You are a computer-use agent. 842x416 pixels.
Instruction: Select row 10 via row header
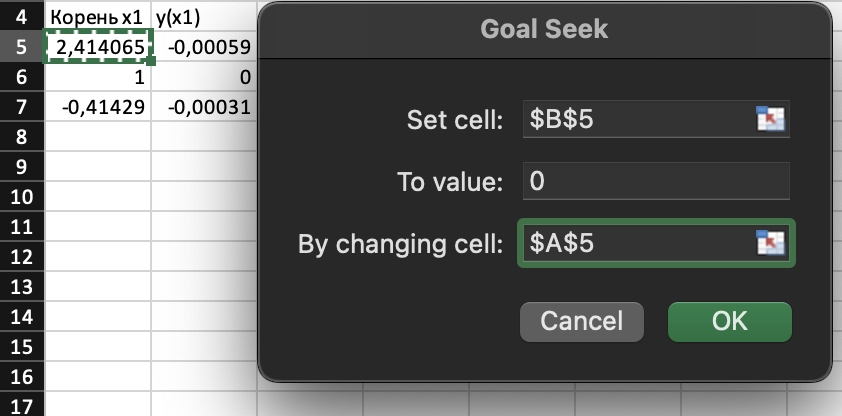[x=21, y=197]
